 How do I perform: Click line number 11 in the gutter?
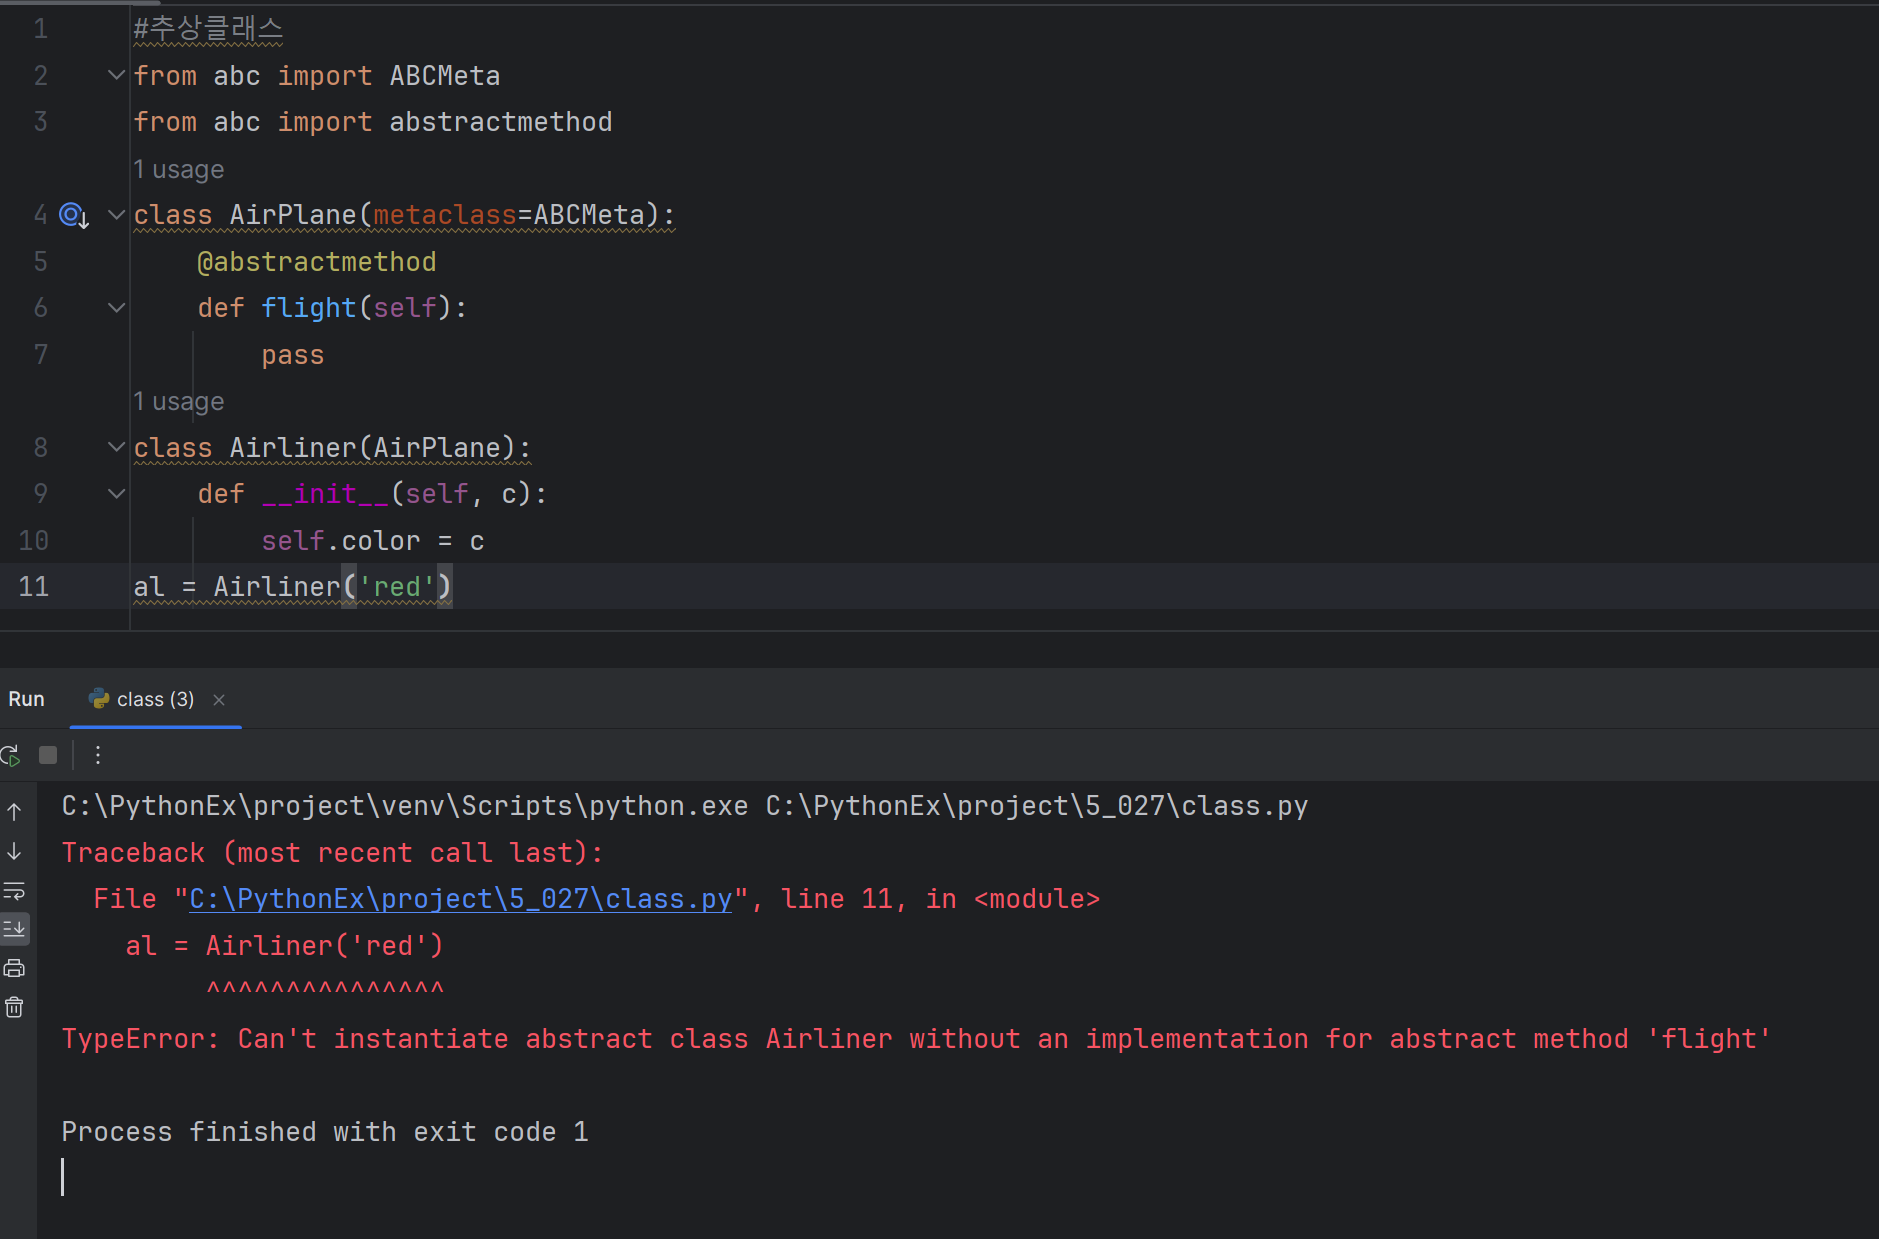point(33,587)
